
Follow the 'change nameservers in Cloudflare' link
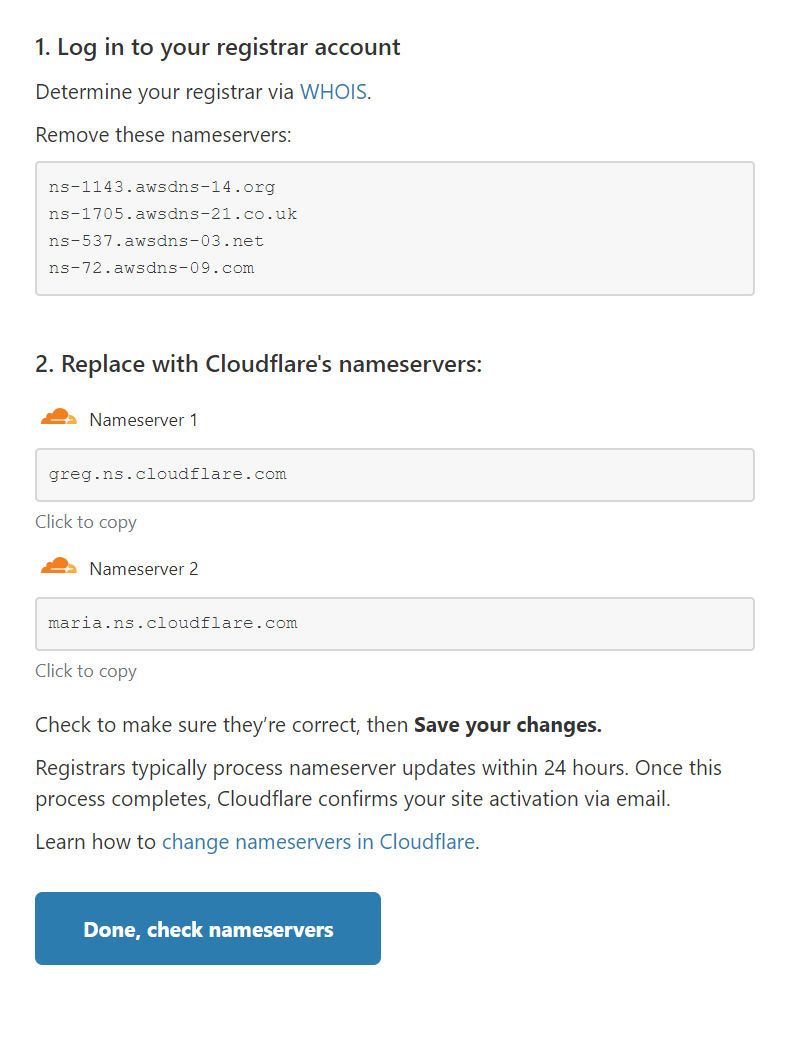tap(319, 842)
